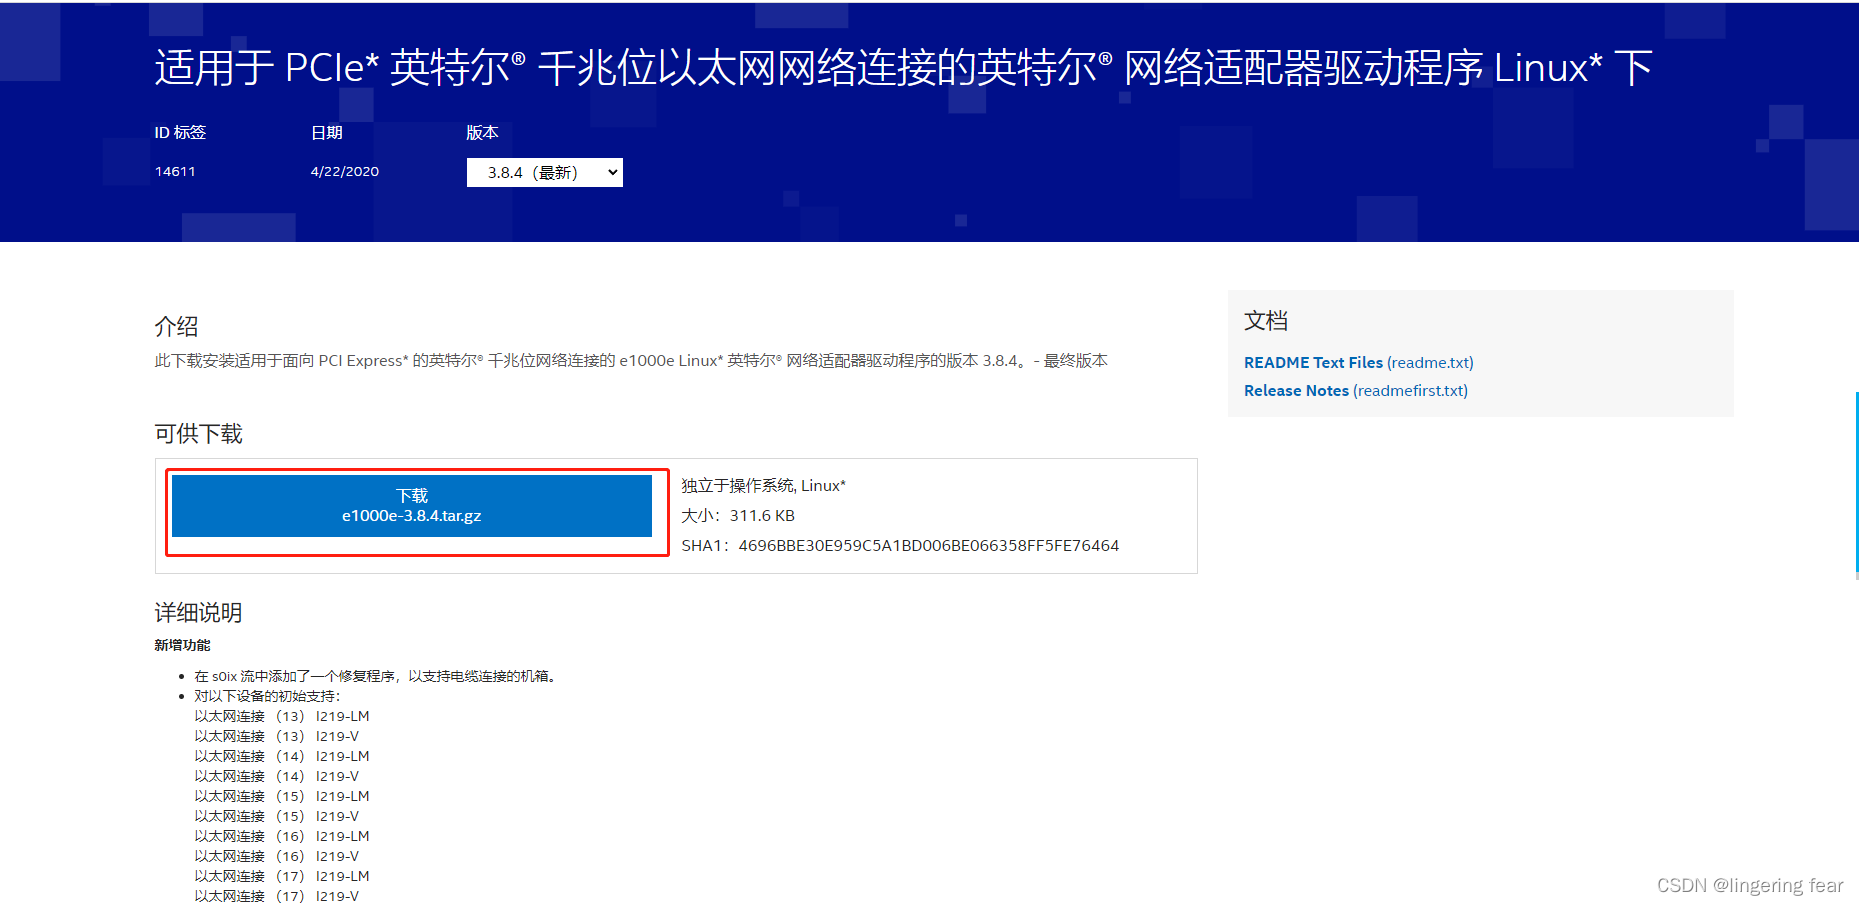The height and width of the screenshot is (905, 1859).
Task: Click the 介绍 heading
Action: 176,326
